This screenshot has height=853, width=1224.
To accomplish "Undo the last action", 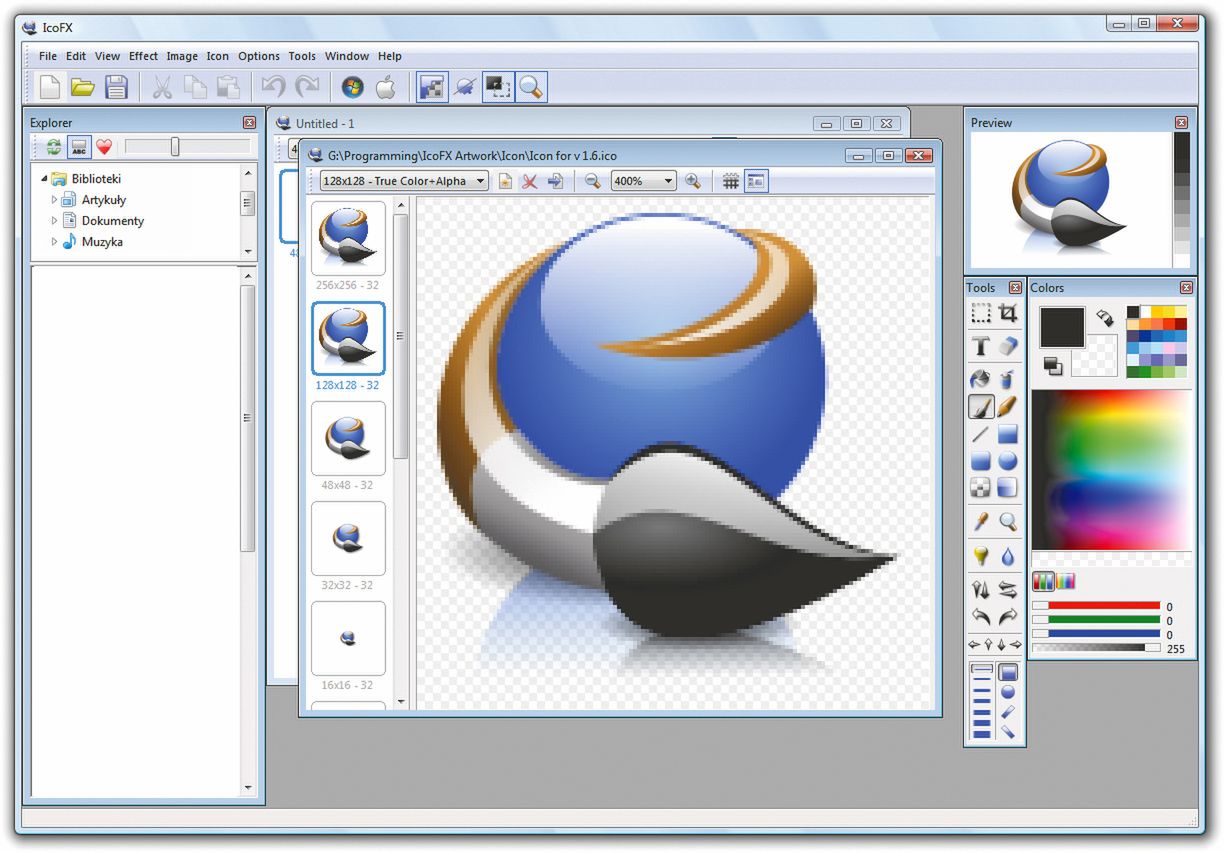I will tap(273, 87).
